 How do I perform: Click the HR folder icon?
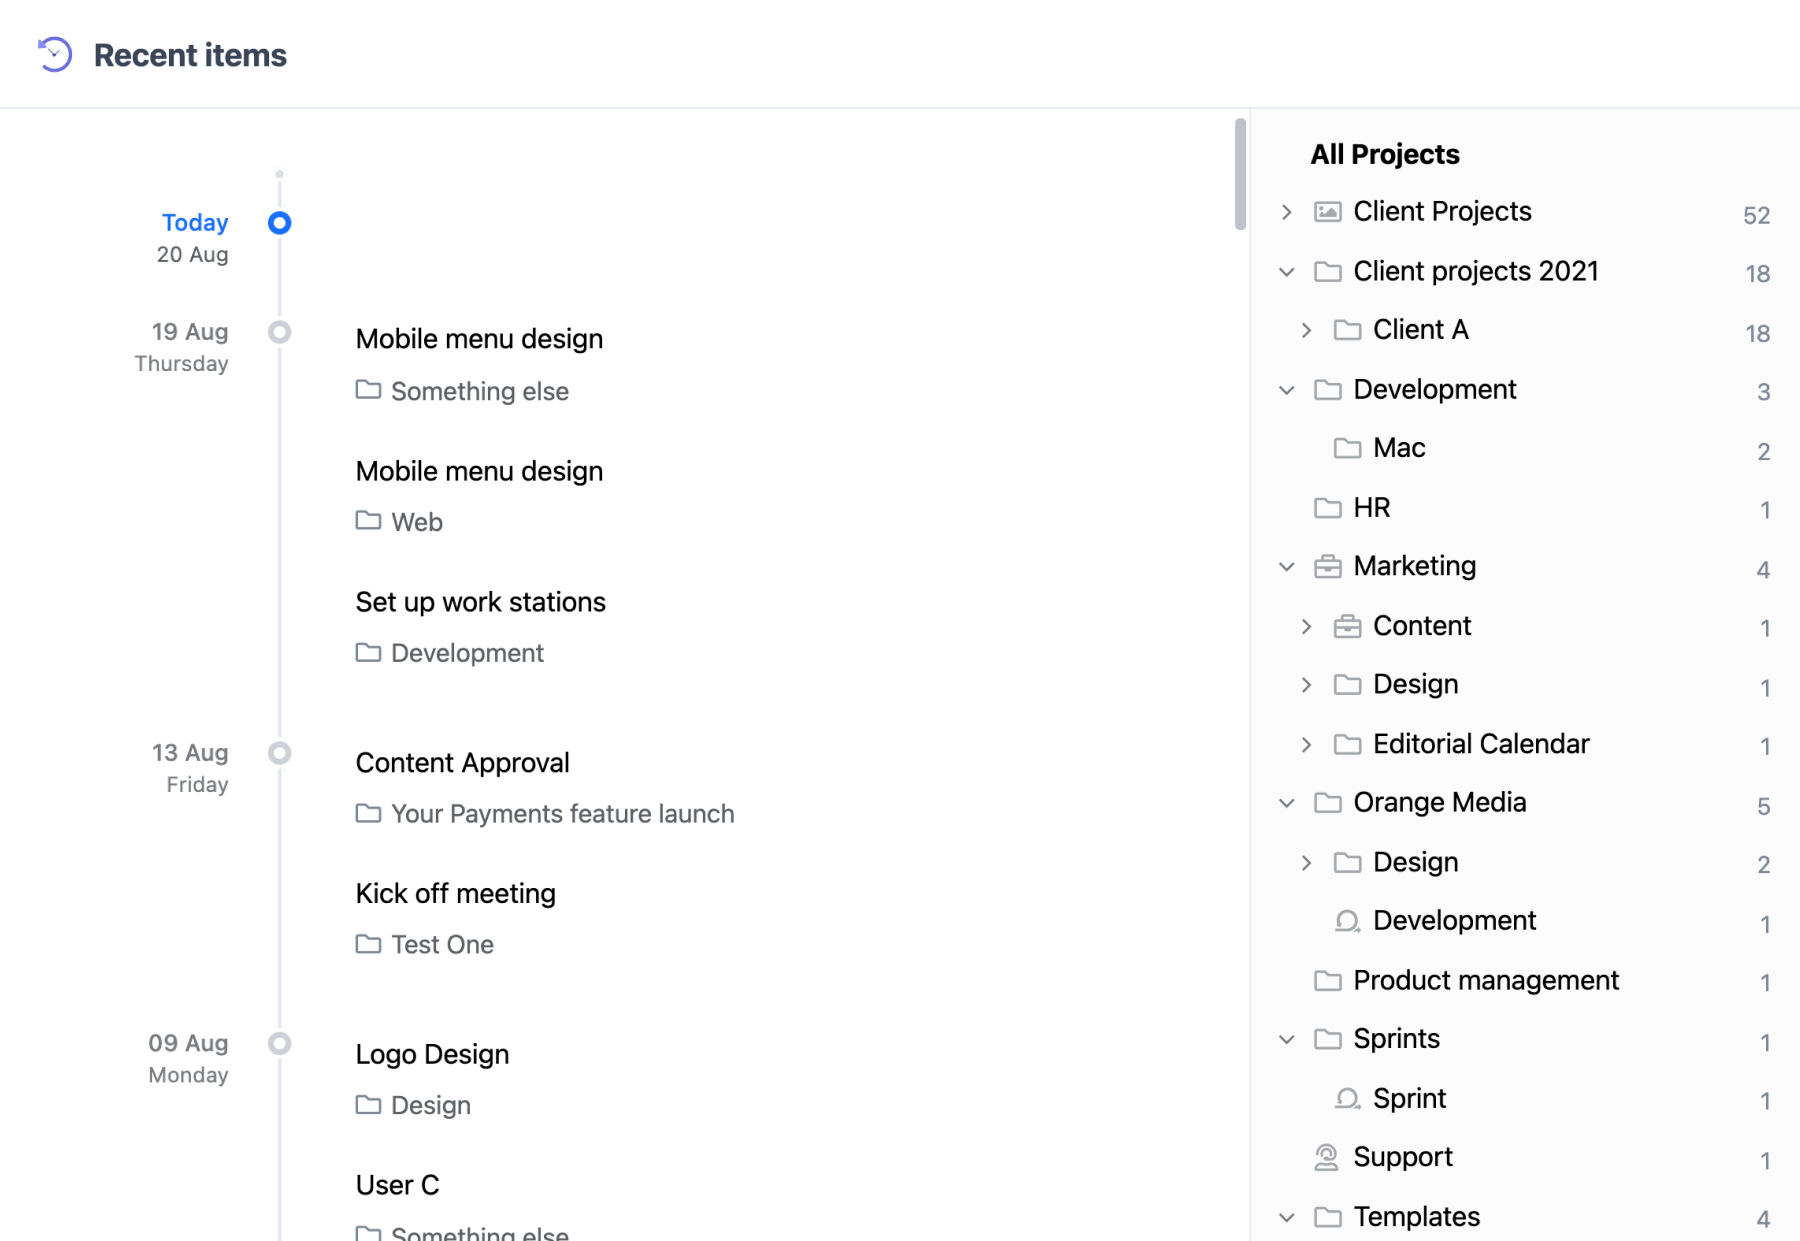1327,508
